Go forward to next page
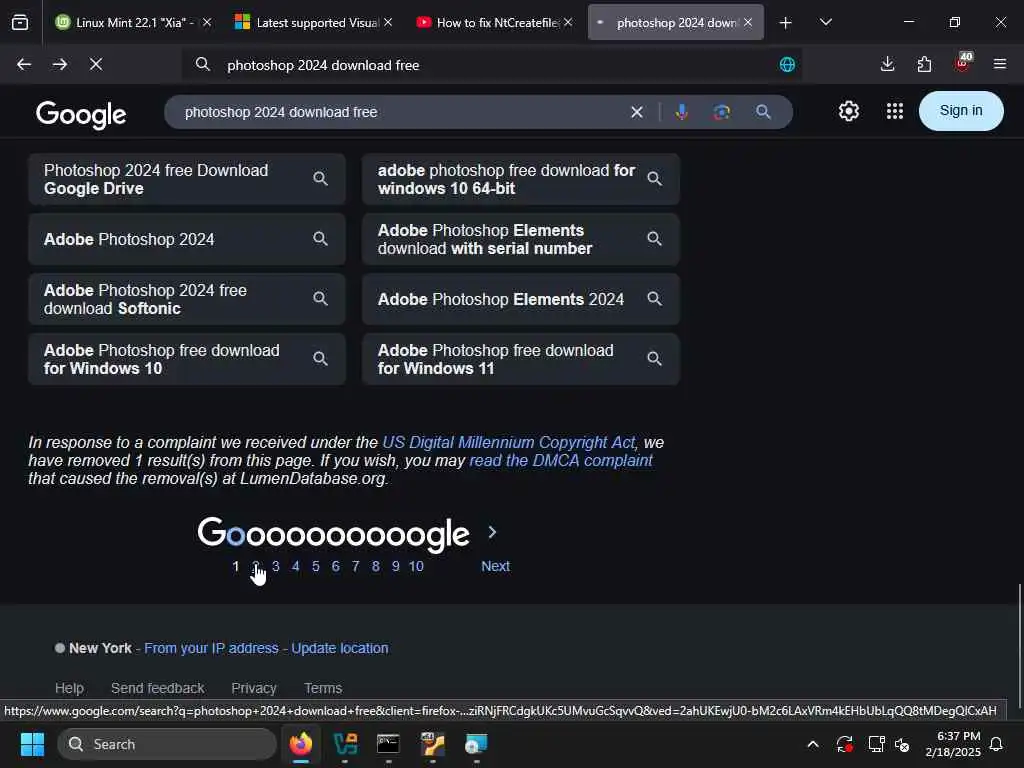This screenshot has width=1024, height=768. [60, 64]
